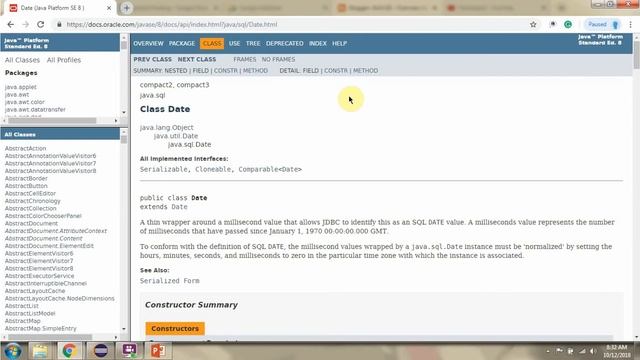Click the network icon in system tray

click(x=582, y=351)
